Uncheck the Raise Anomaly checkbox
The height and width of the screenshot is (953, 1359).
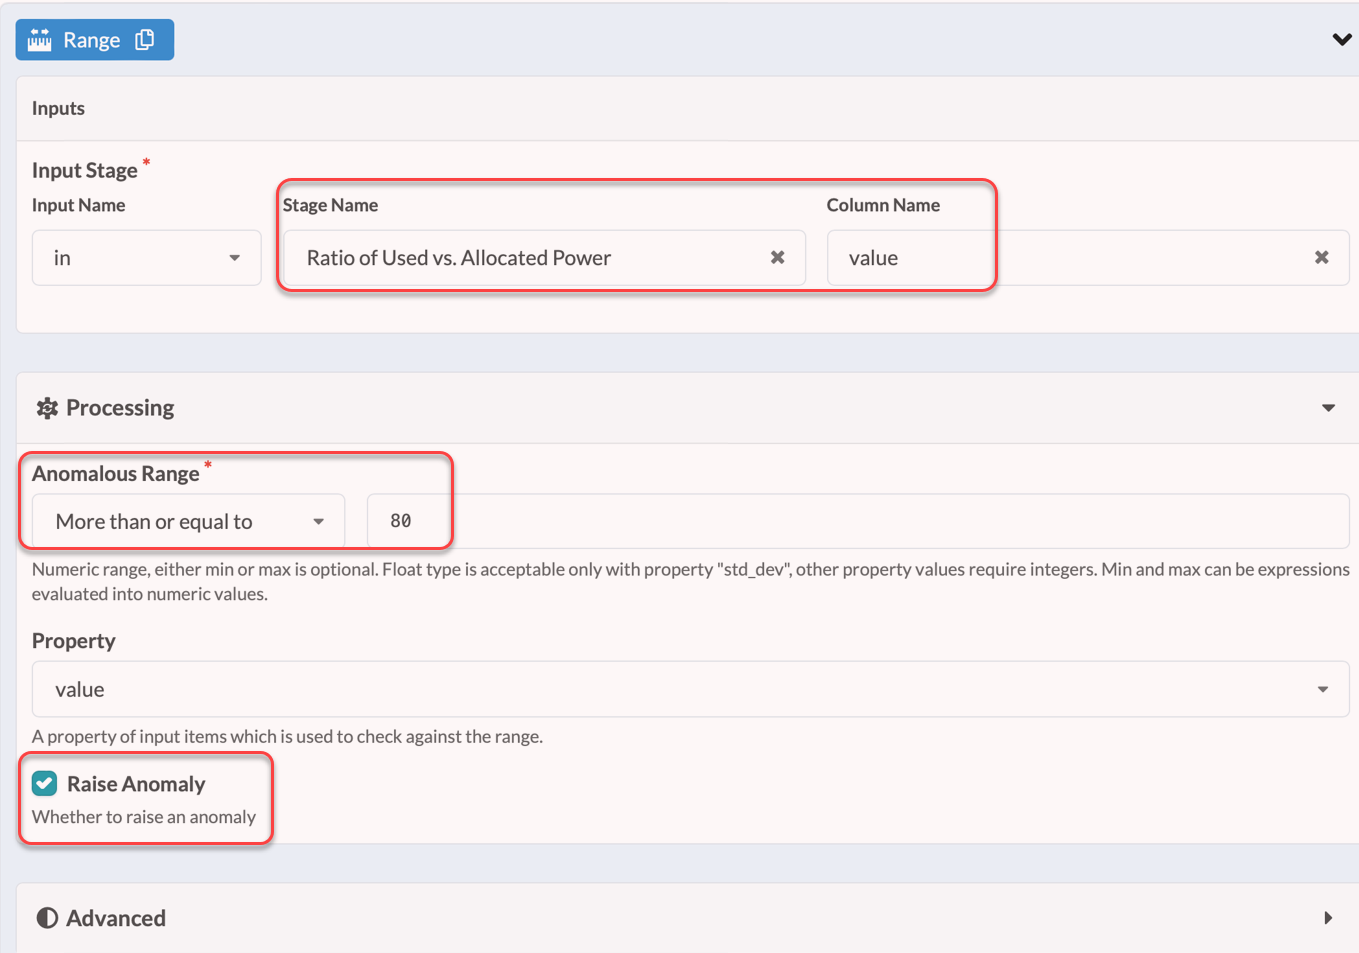point(45,783)
